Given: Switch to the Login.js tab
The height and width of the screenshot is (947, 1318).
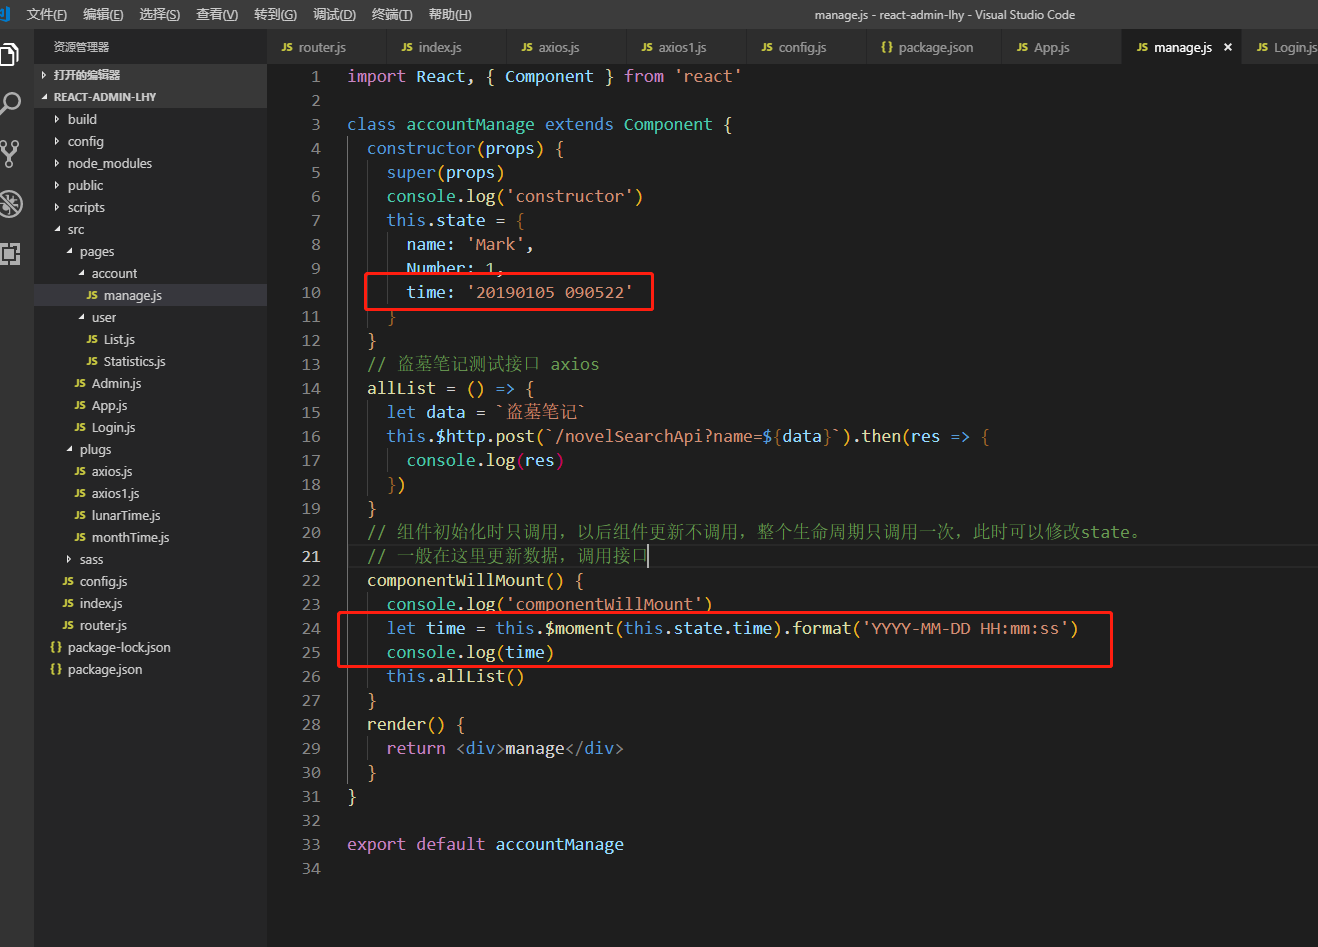Looking at the screenshot, I should click(1290, 46).
